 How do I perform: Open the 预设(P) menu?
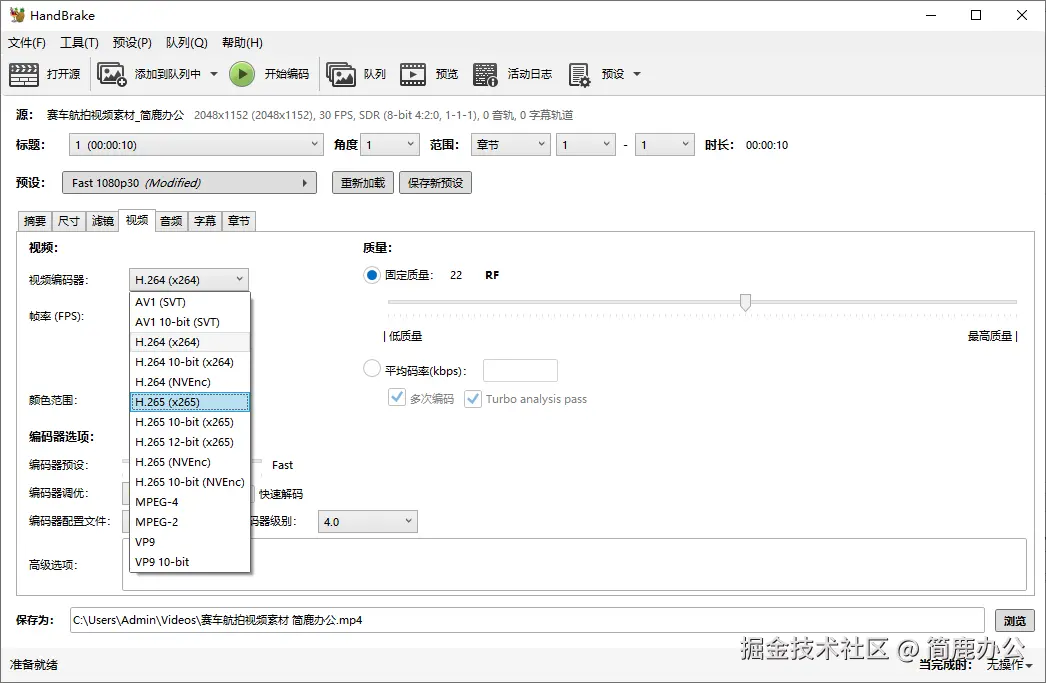pos(132,43)
